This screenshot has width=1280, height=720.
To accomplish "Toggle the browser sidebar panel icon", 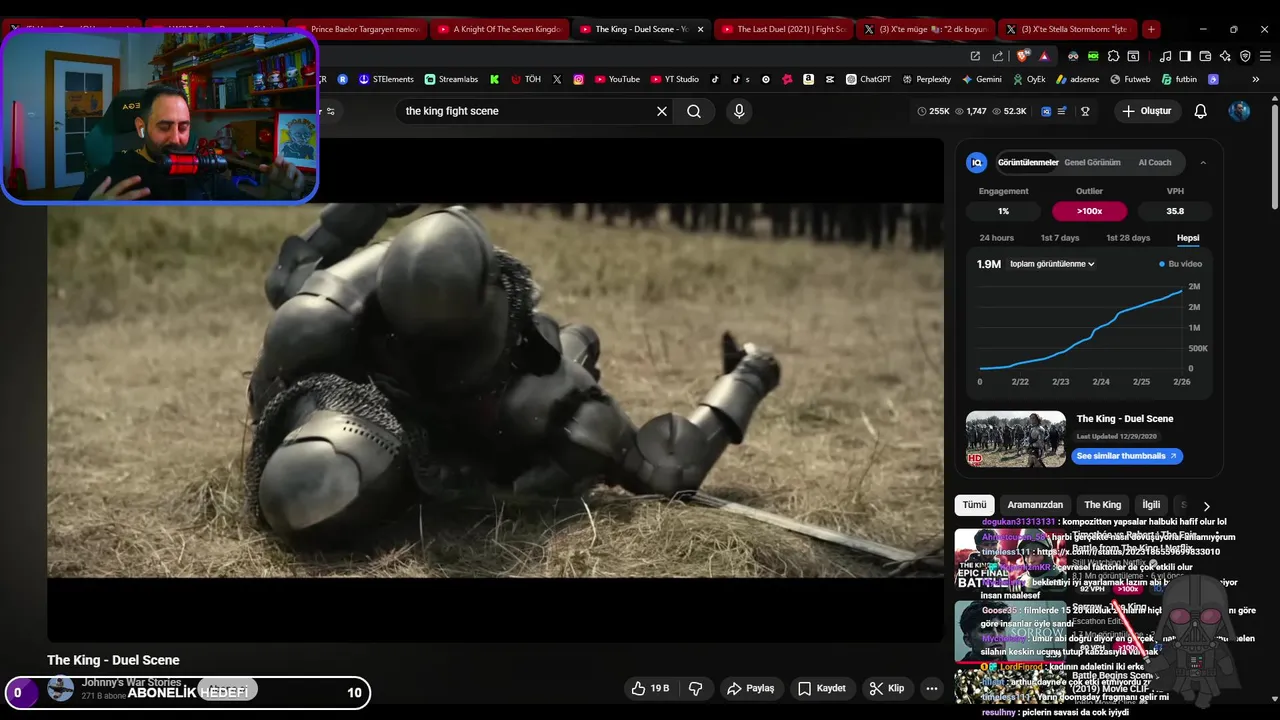I will click(1185, 56).
